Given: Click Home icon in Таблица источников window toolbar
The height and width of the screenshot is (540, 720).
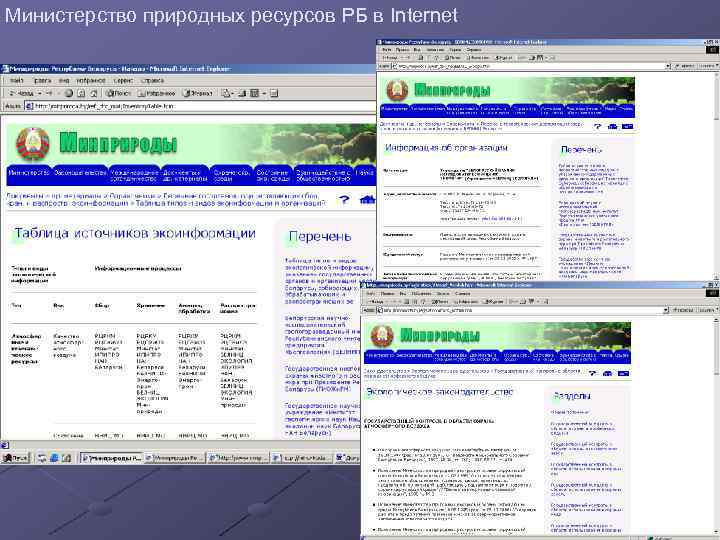Looking at the screenshot, I should point(94,93).
